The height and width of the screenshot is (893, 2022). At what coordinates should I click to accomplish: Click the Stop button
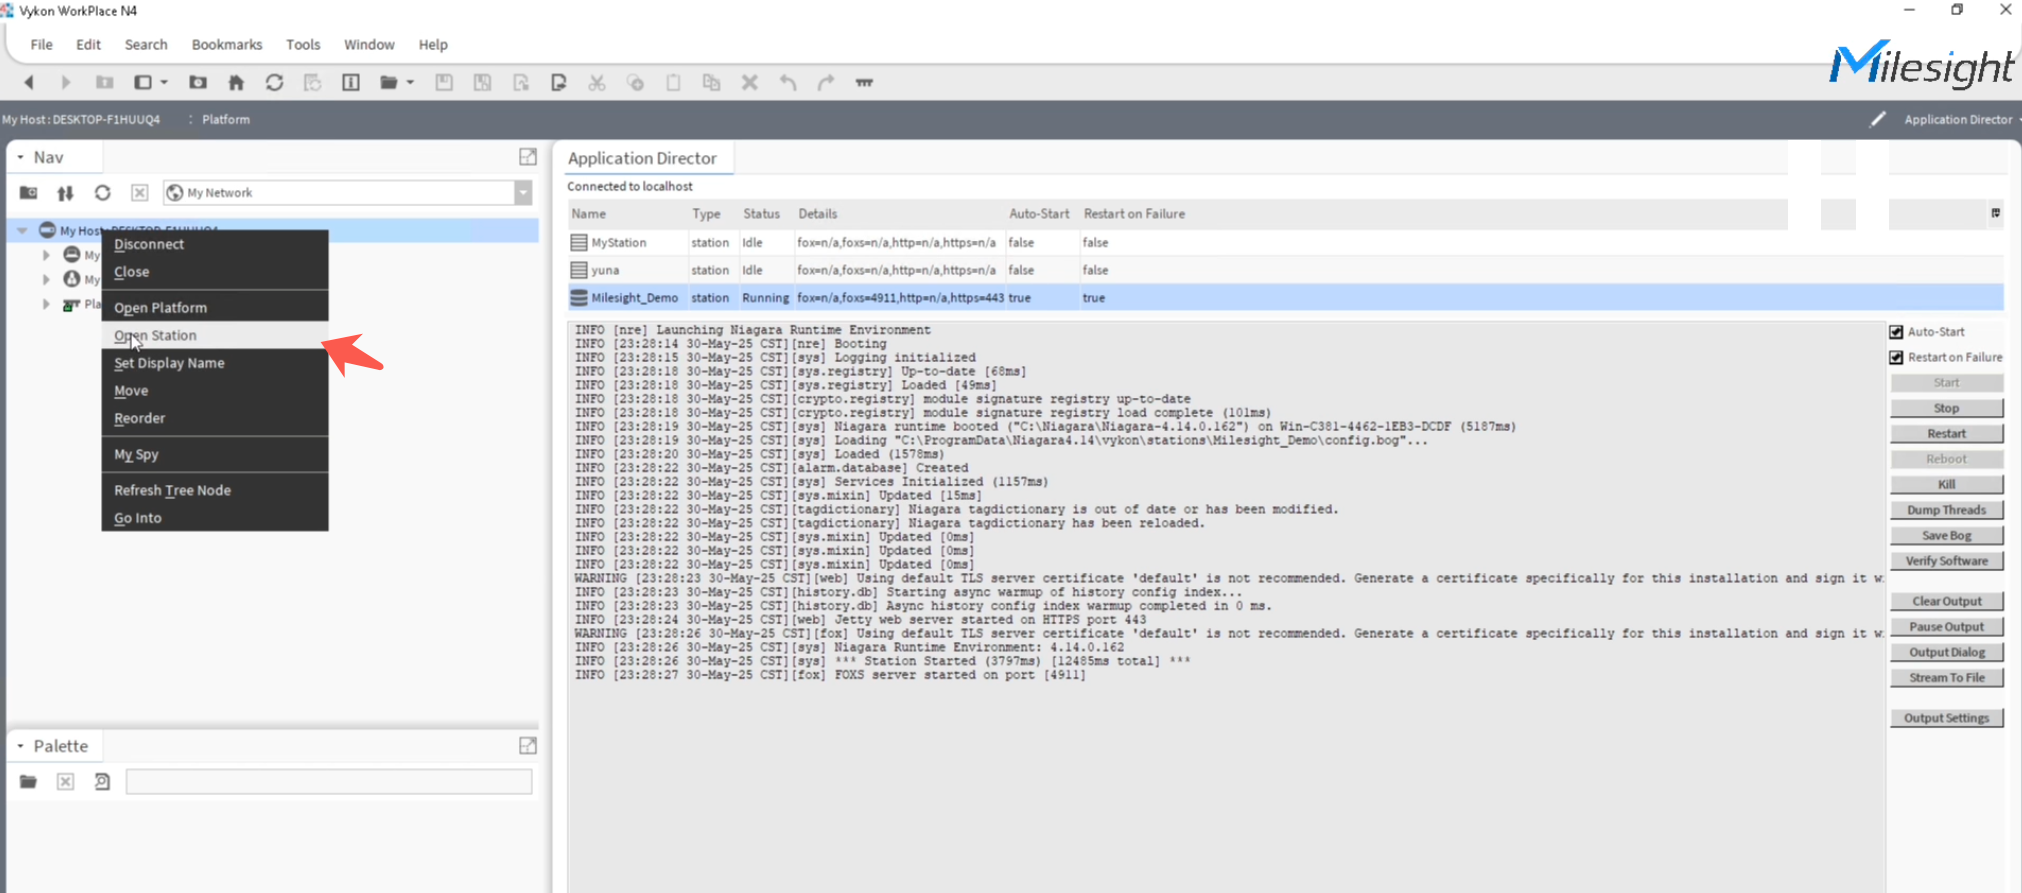pyautogui.click(x=1946, y=408)
